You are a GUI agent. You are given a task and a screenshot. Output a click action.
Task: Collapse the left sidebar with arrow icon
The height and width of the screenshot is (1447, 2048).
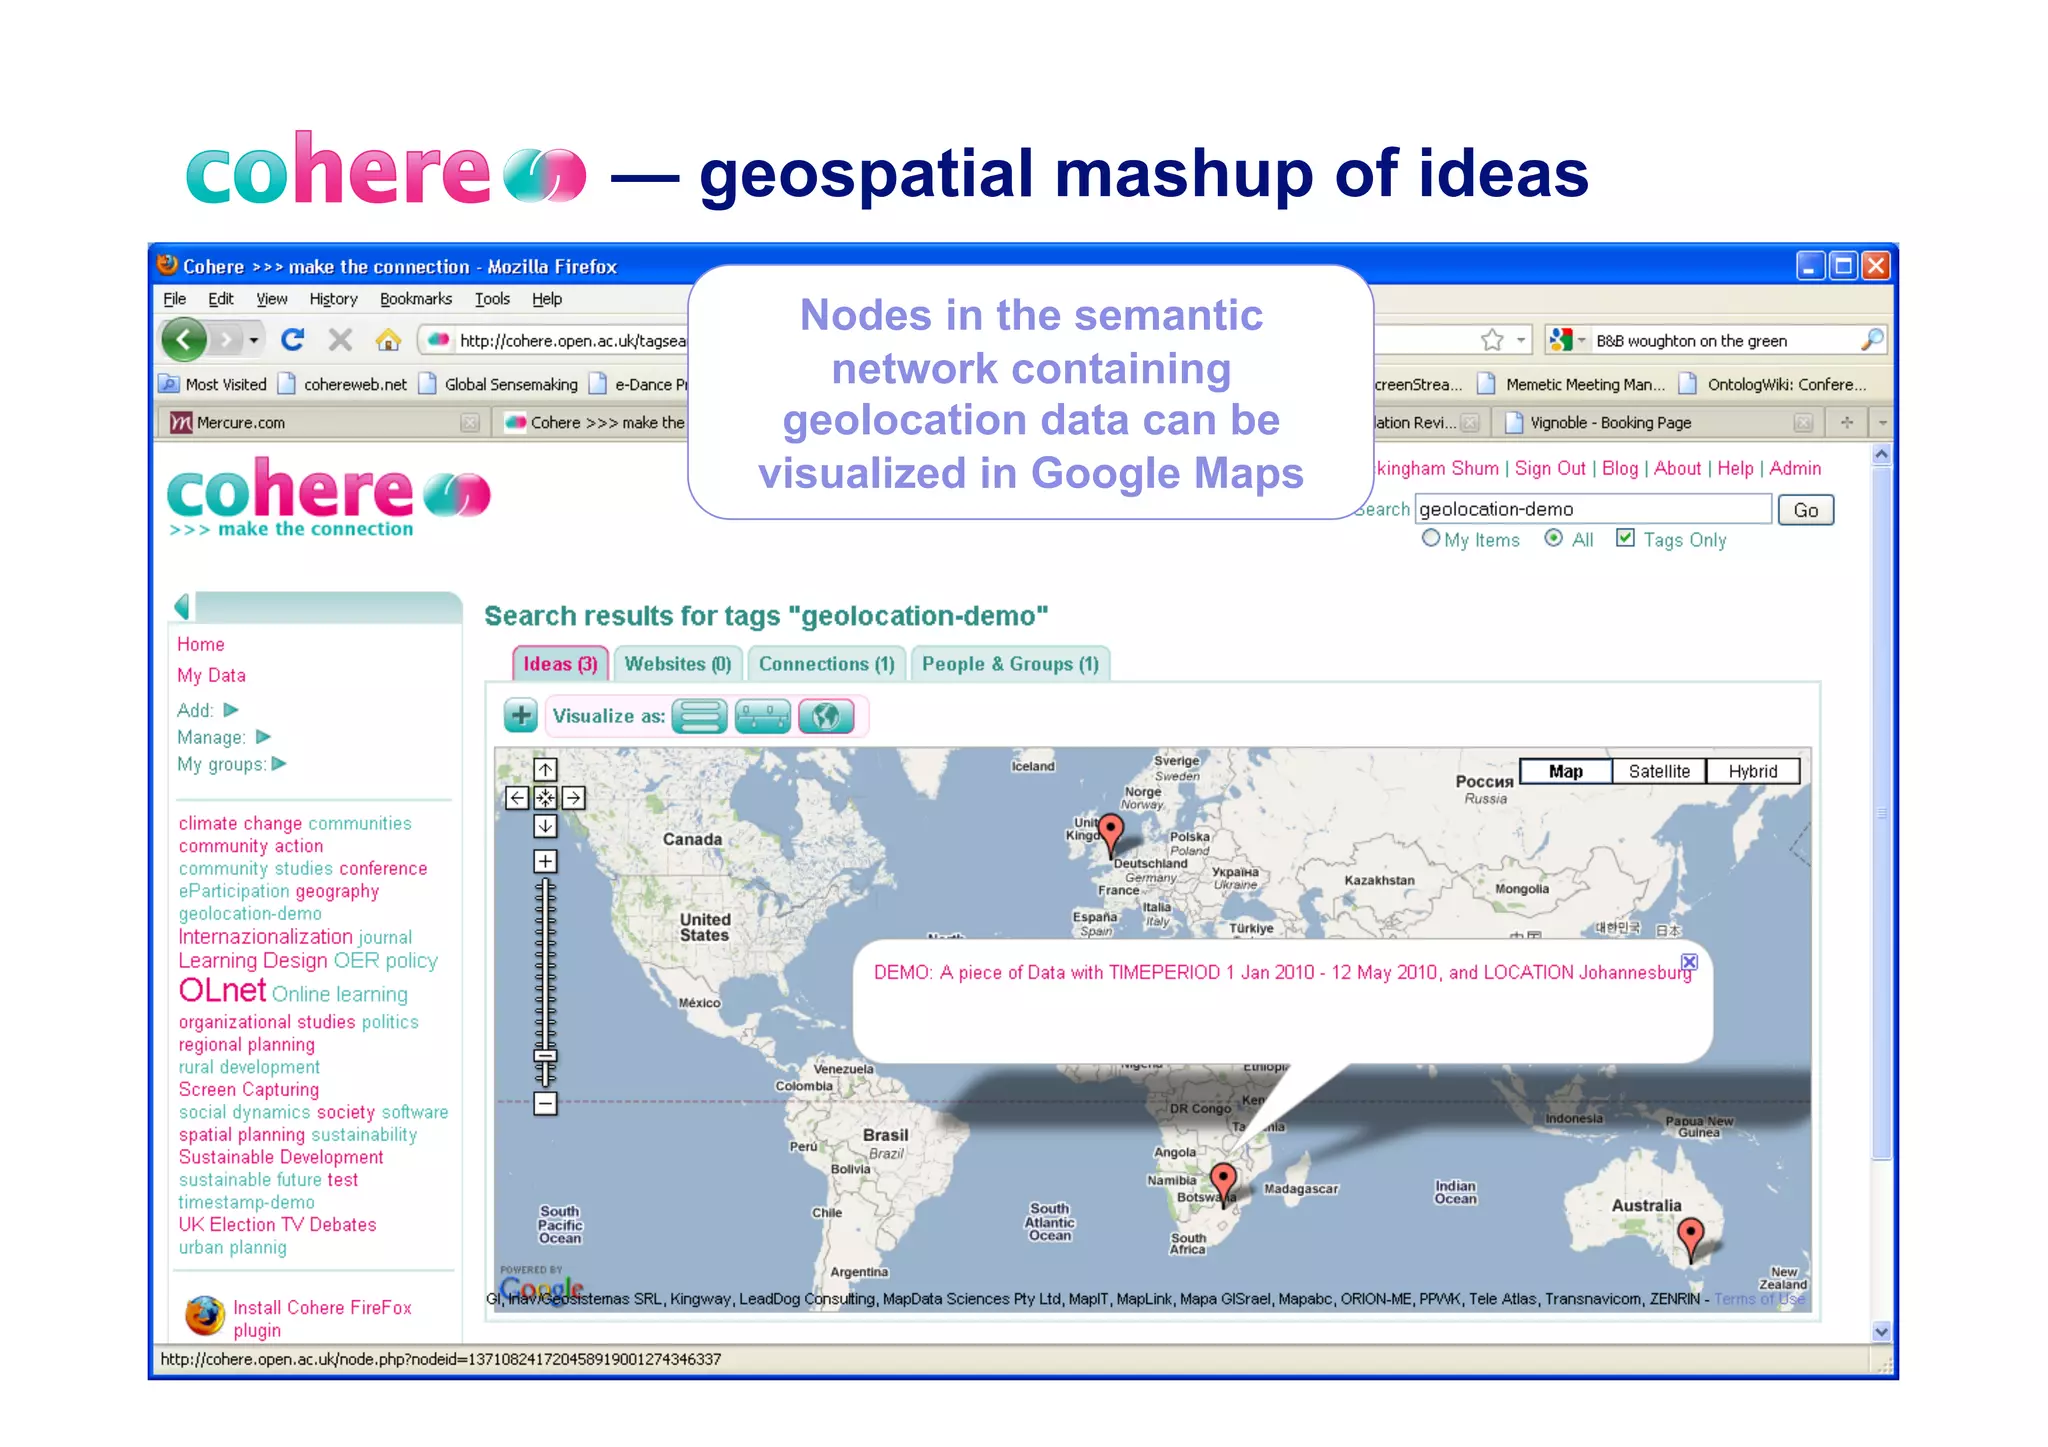point(182,606)
